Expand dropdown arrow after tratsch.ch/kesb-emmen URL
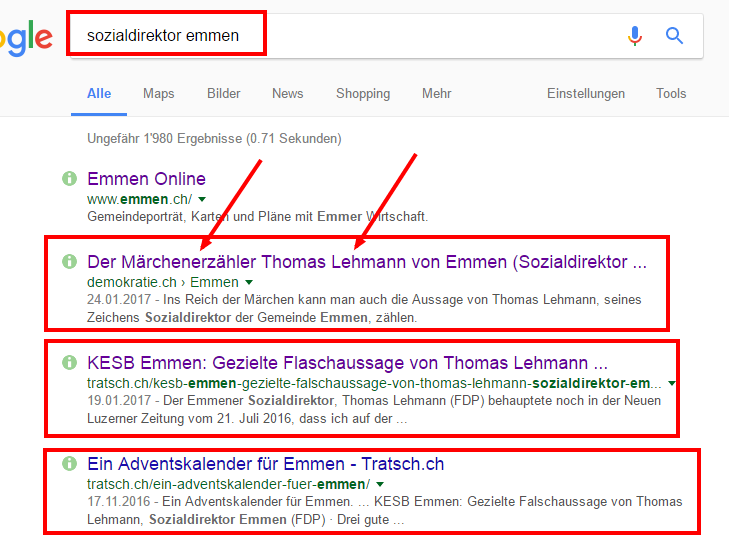The width and height of the screenshot is (729, 542). pyautogui.click(x=672, y=383)
